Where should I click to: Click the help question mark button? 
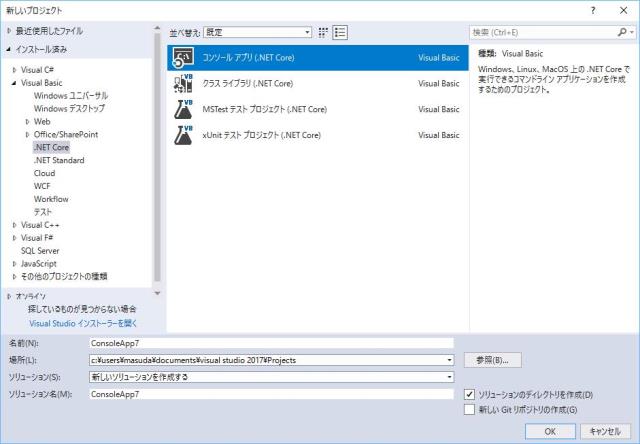(594, 9)
